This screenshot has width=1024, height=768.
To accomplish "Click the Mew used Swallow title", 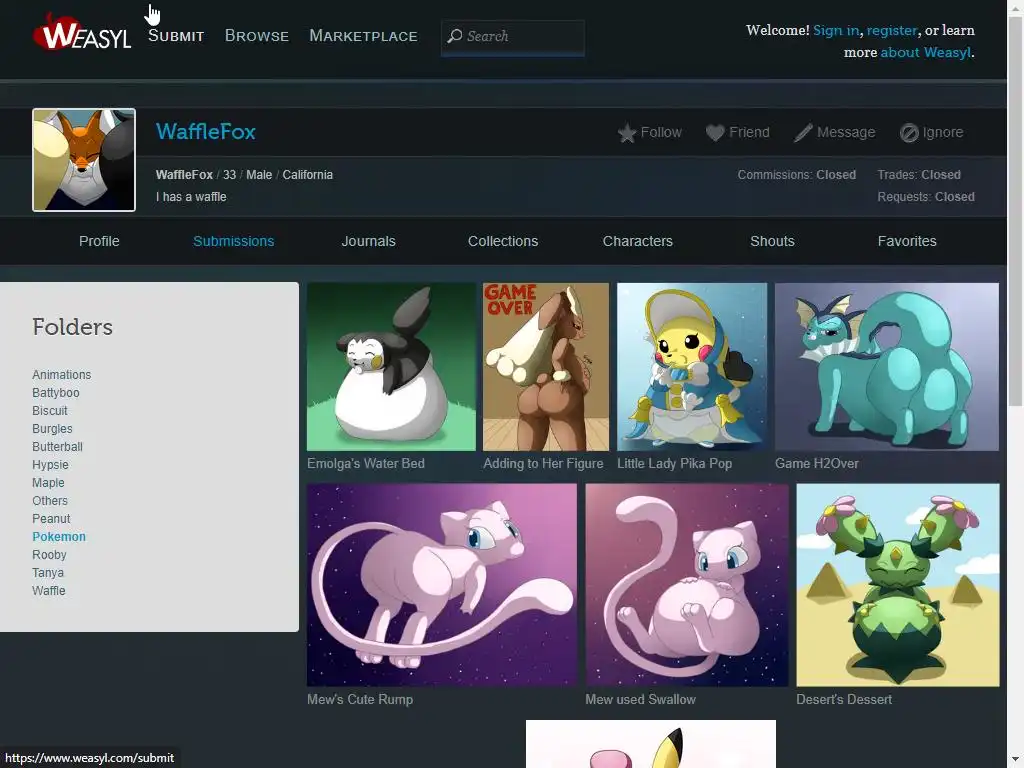I will [641, 699].
